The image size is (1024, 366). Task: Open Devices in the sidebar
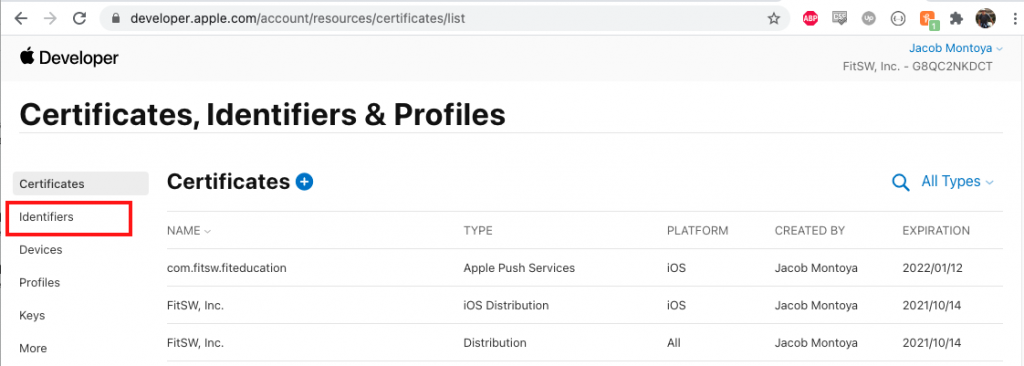40,250
